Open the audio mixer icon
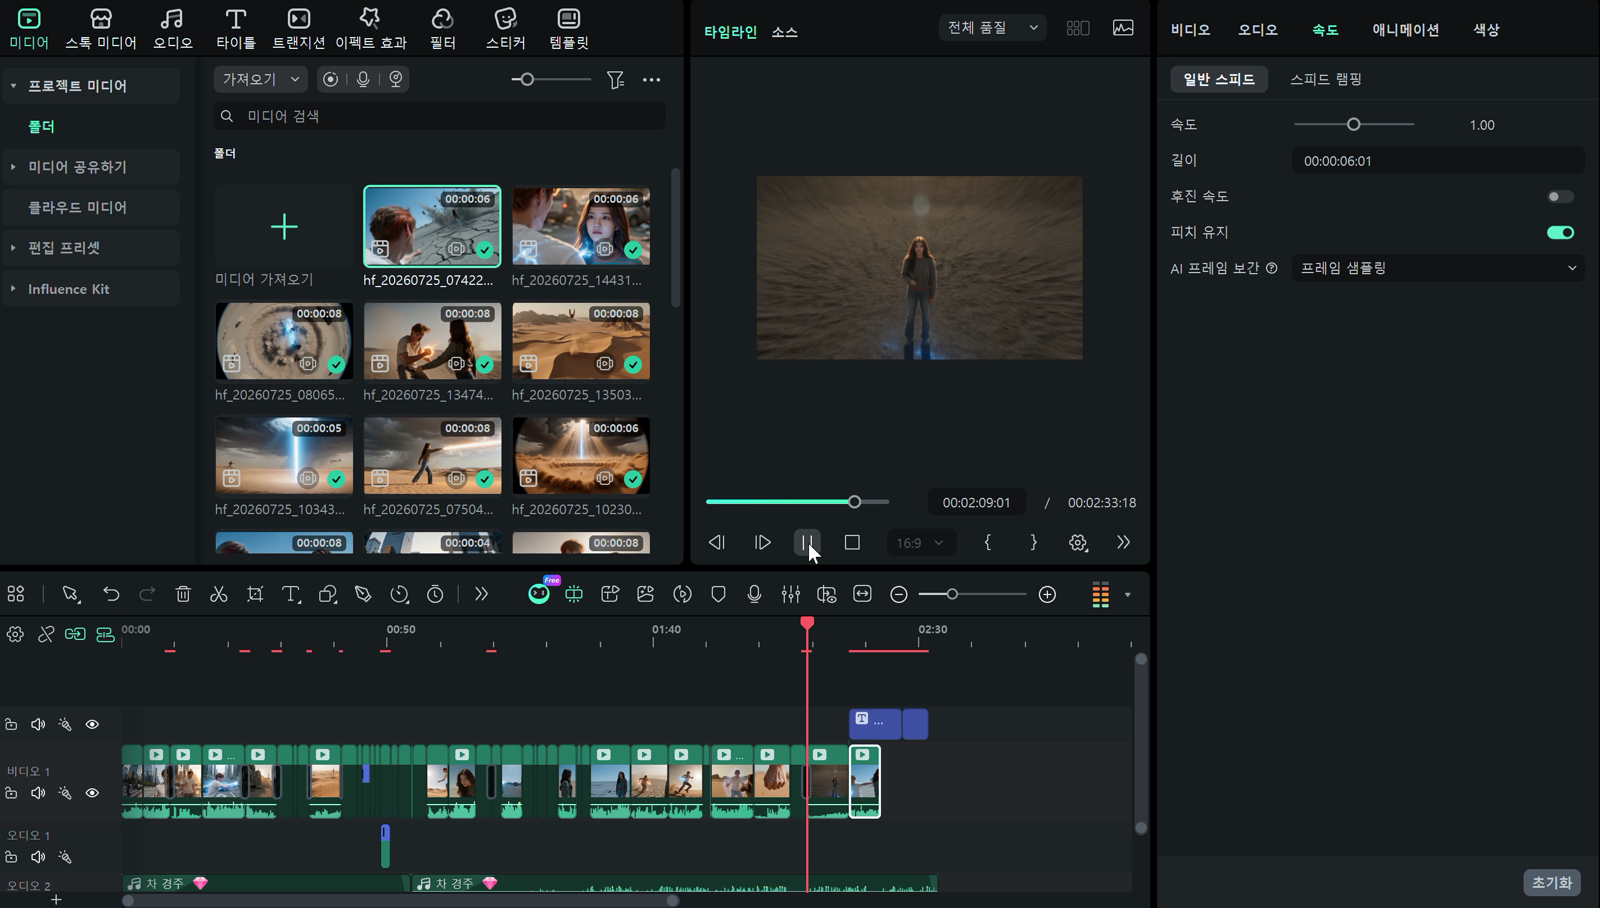Viewport: 1600px width, 908px height. click(790, 594)
